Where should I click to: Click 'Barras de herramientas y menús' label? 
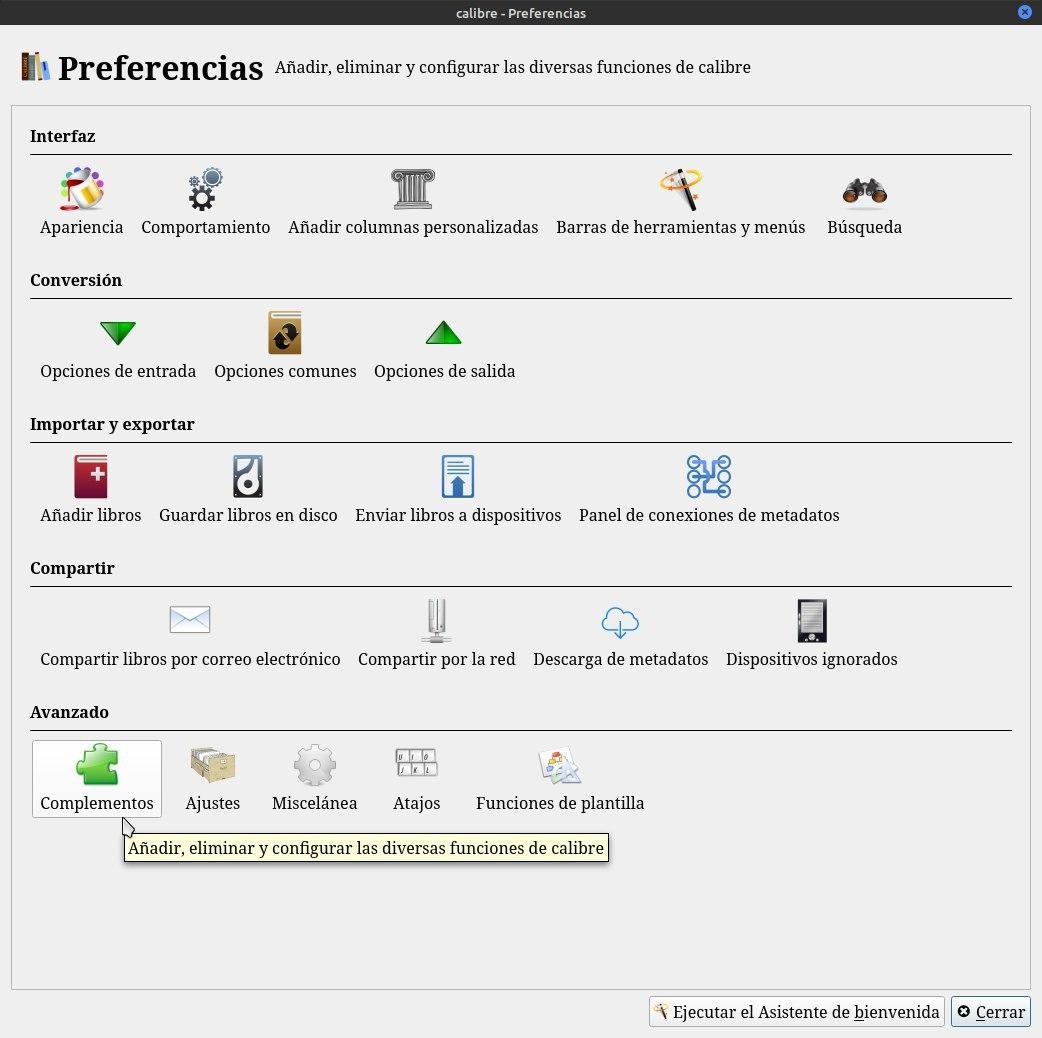[680, 227]
